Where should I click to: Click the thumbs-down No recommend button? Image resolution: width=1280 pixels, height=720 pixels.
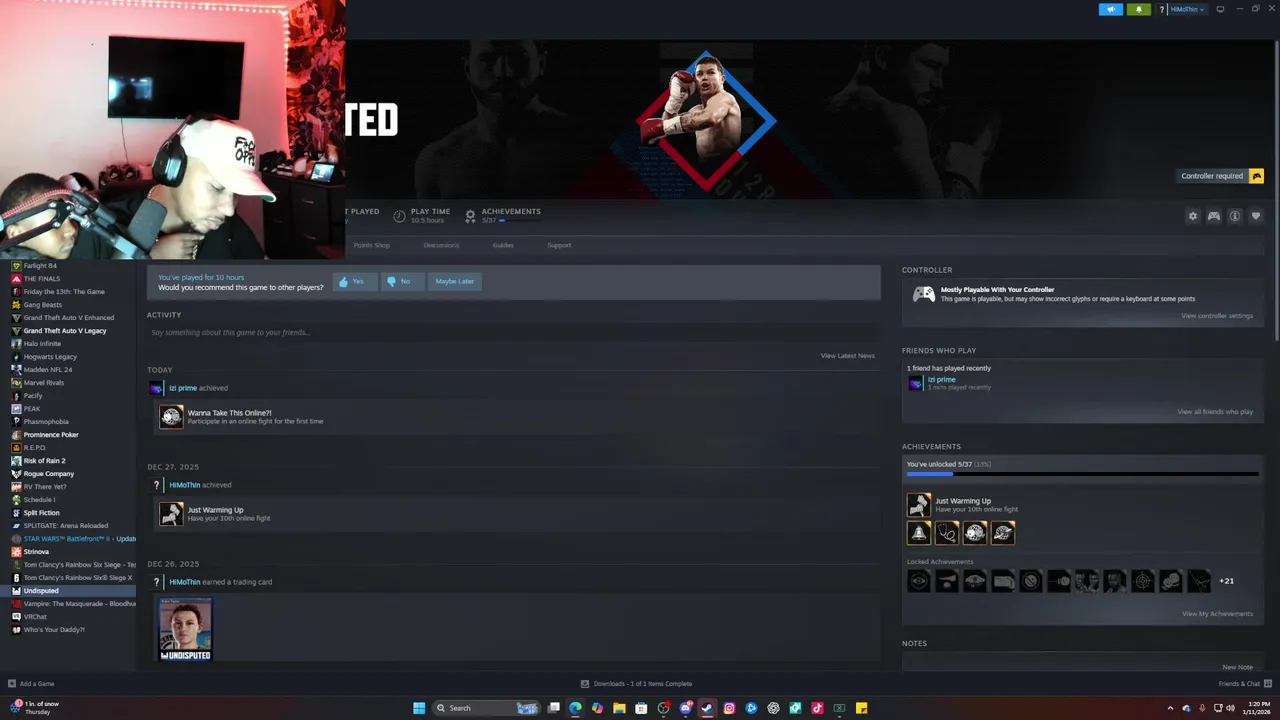pyautogui.click(x=400, y=282)
